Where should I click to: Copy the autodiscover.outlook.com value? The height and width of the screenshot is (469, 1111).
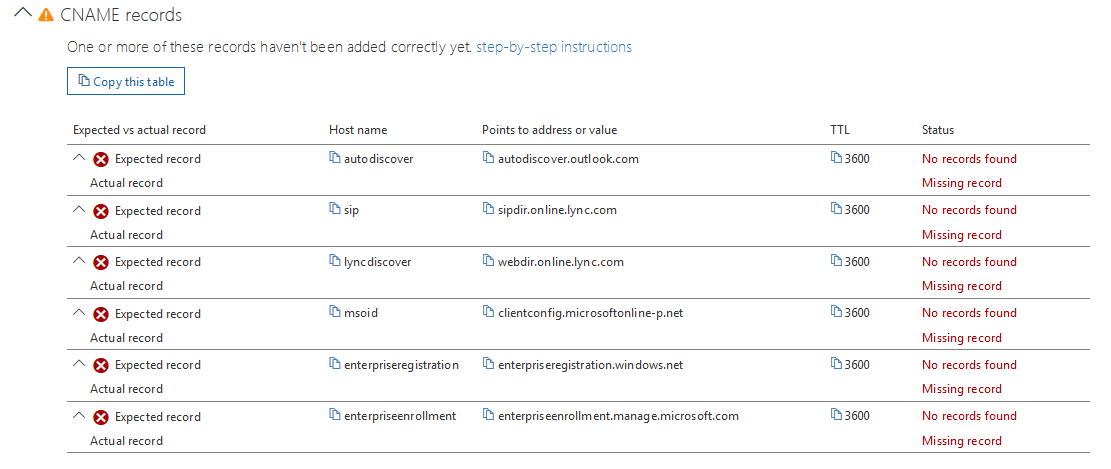point(487,158)
